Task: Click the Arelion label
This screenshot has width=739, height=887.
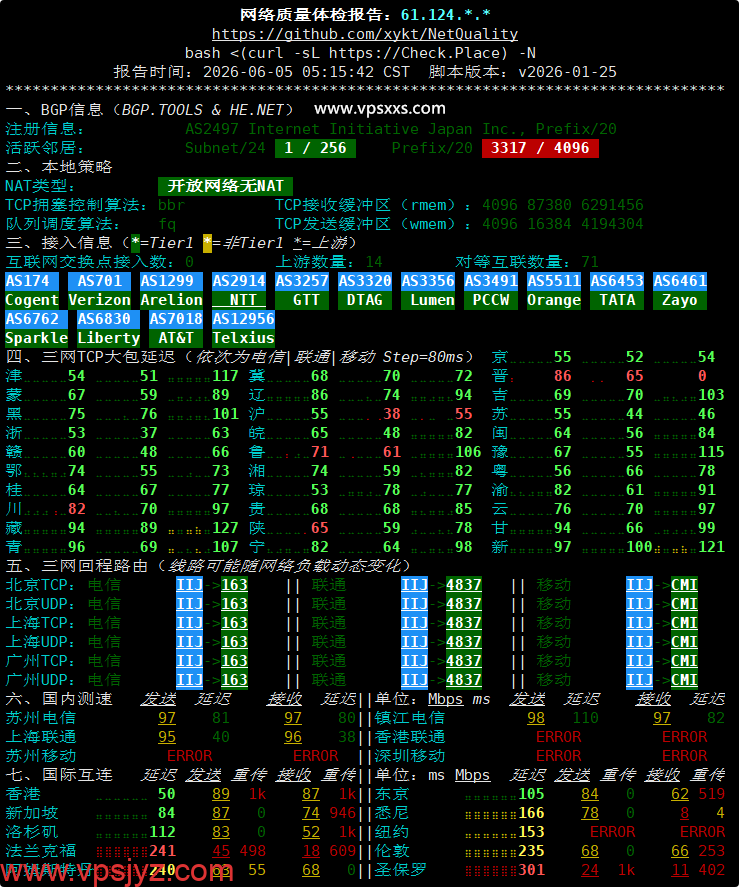Action: [x=171, y=300]
